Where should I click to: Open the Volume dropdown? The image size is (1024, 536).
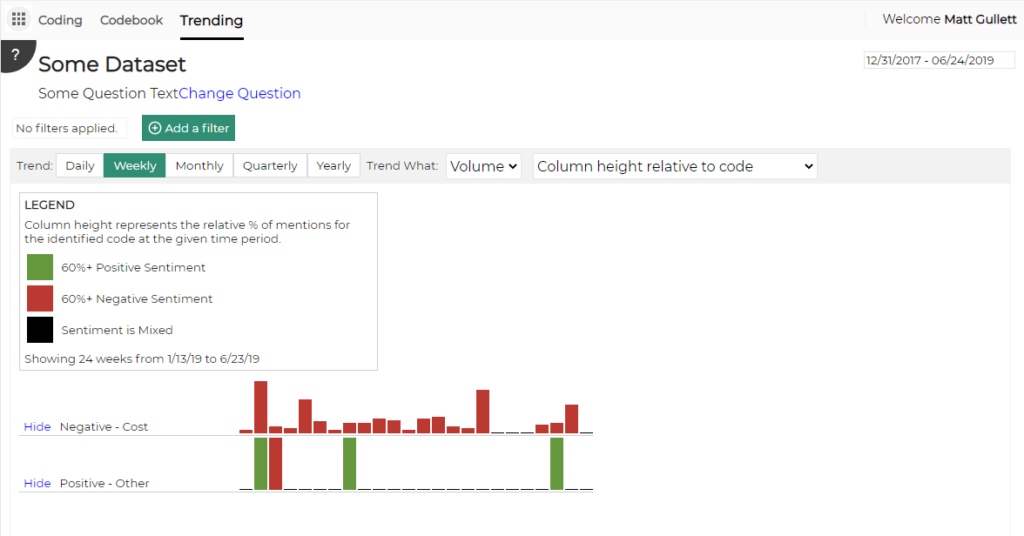click(484, 166)
